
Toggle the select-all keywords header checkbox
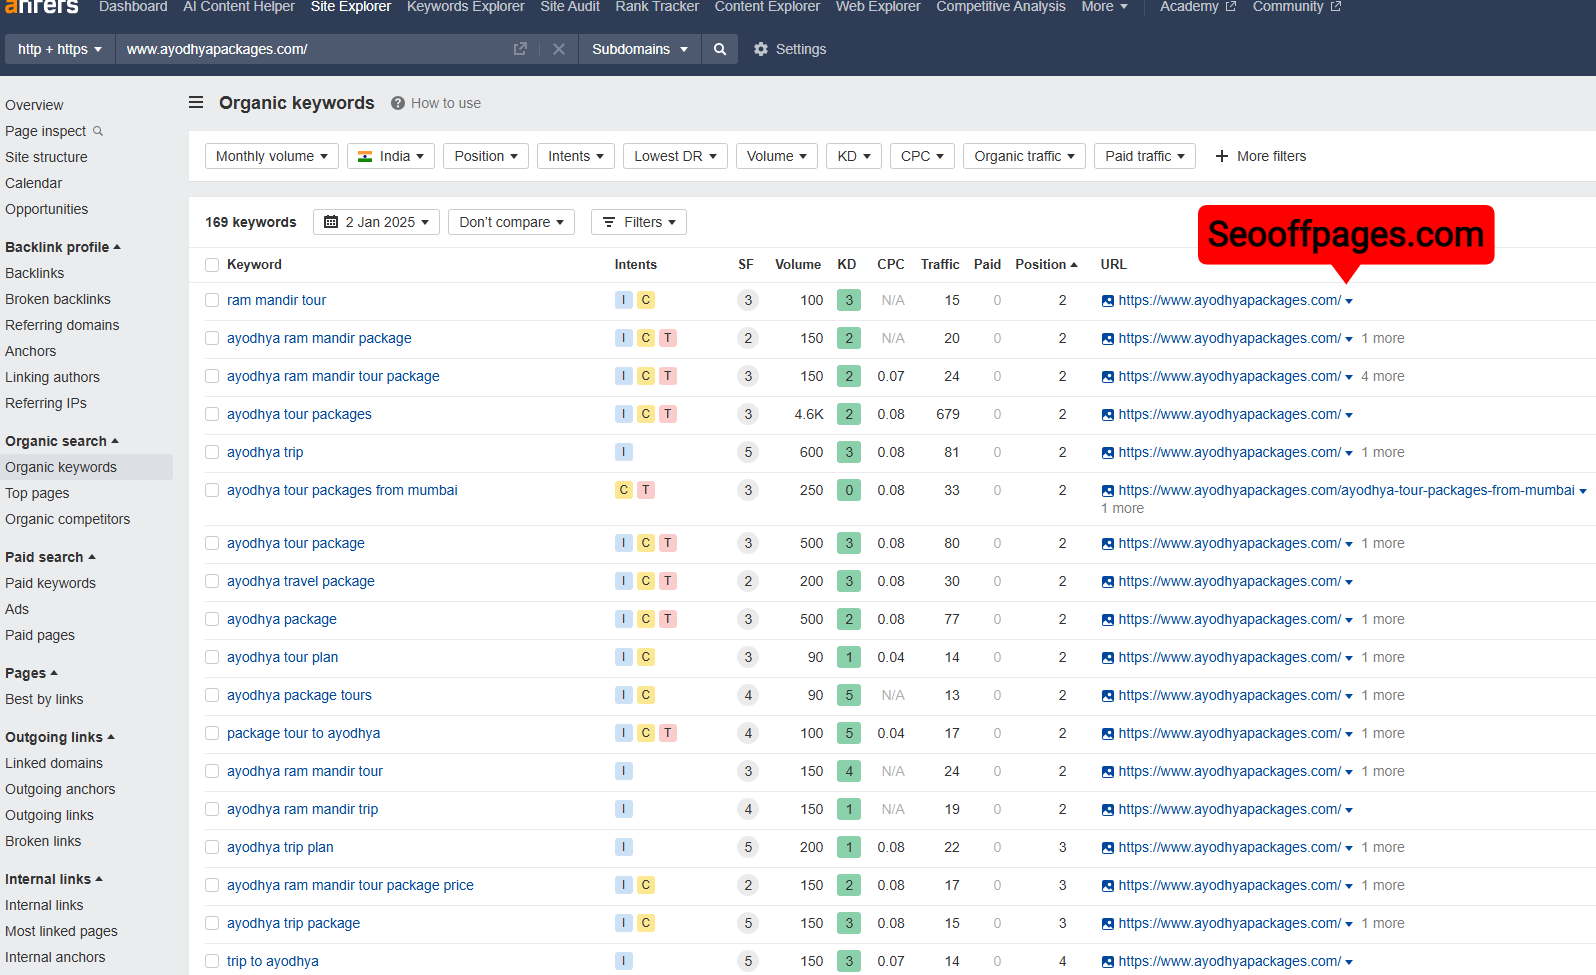coord(212,265)
